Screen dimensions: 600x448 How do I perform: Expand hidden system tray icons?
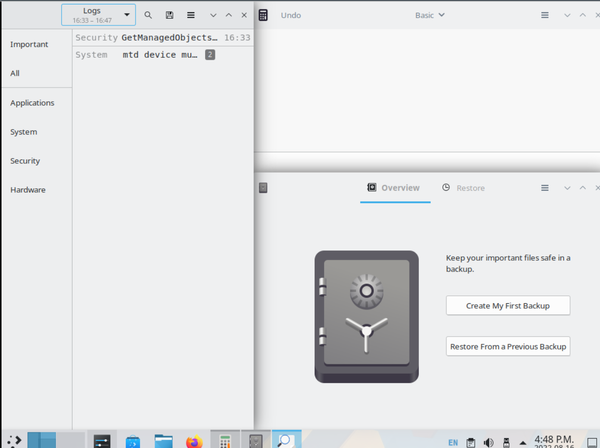[x=523, y=443]
